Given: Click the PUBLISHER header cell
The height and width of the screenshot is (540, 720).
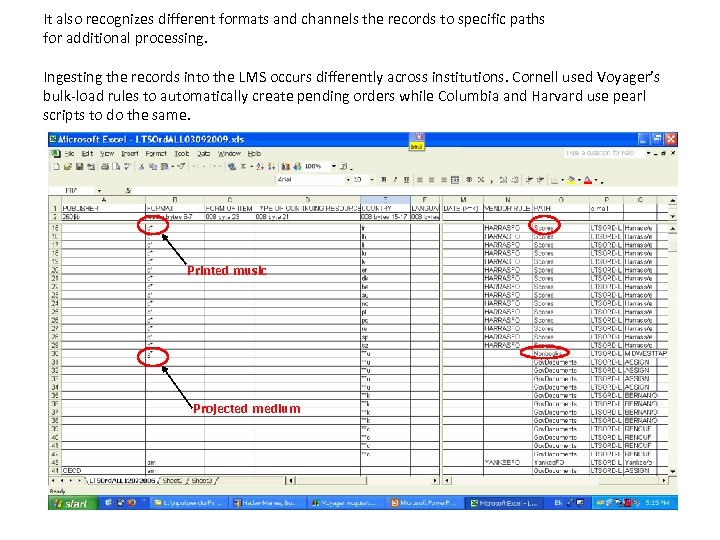Looking at the screenshot, I should click(x=103, y=208).
